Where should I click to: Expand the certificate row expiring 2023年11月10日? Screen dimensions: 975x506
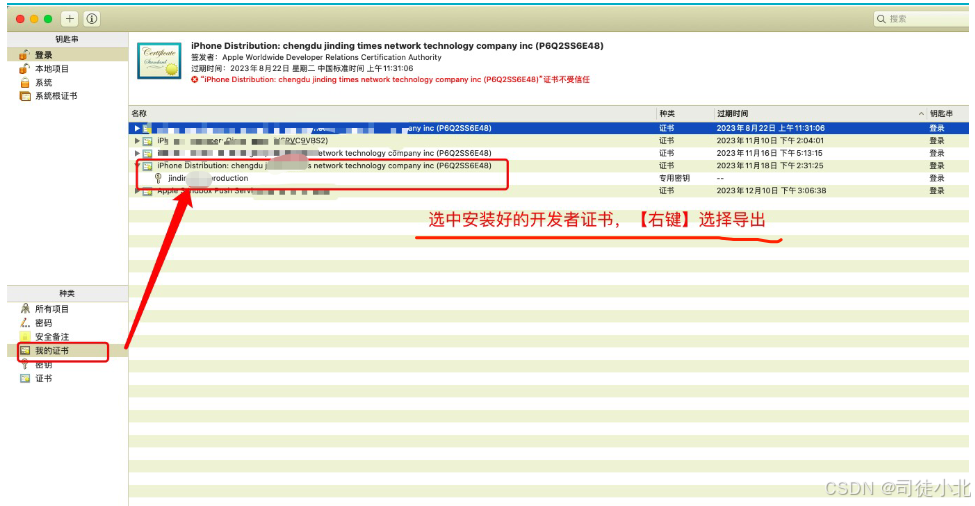pyautogui.click(x=137, y=140)
